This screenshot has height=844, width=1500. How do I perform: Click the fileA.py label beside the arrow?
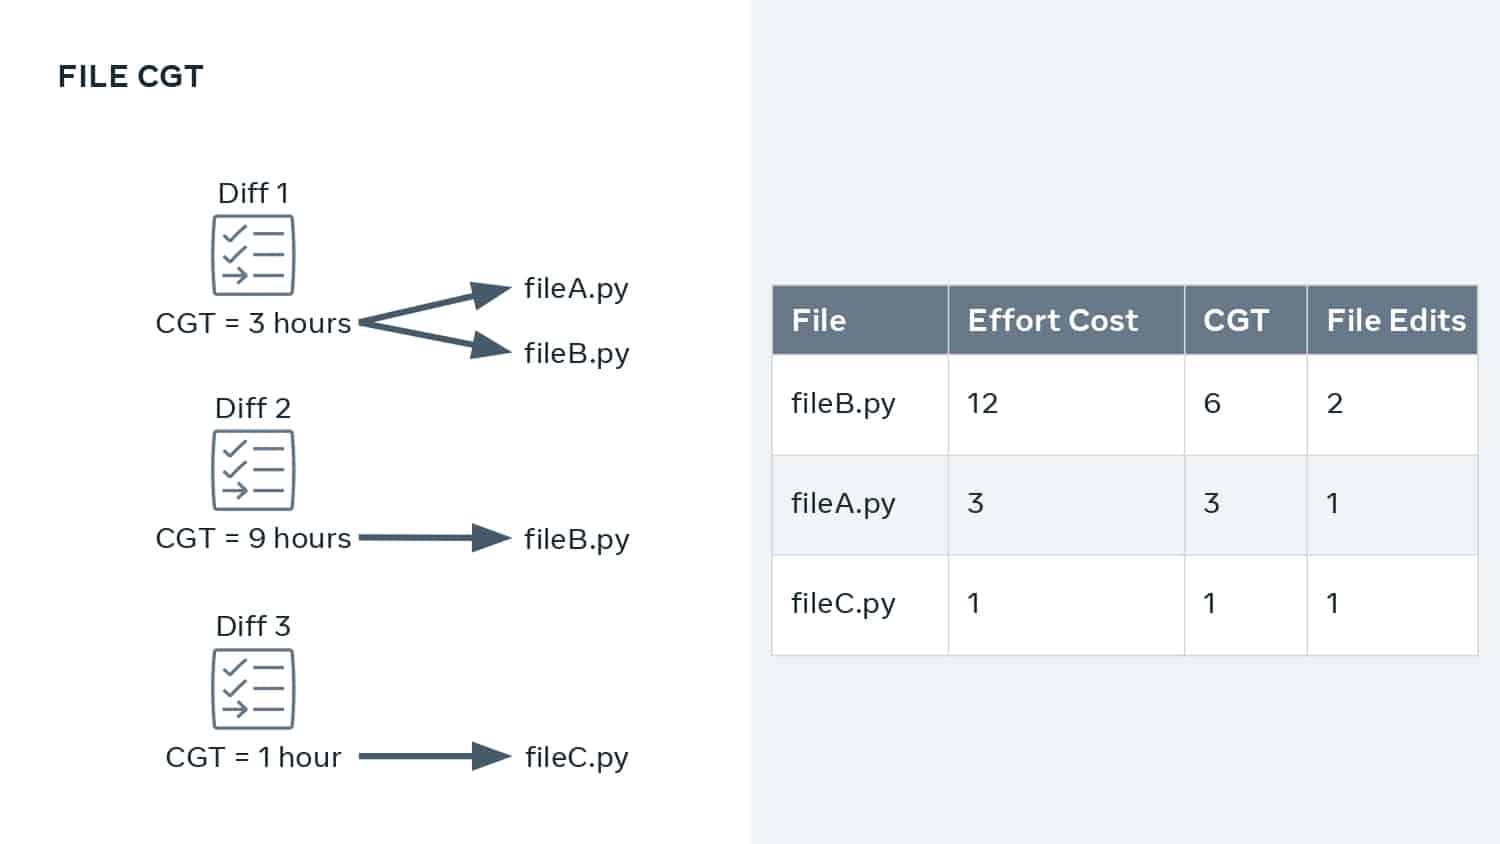(x=576, y=289)
